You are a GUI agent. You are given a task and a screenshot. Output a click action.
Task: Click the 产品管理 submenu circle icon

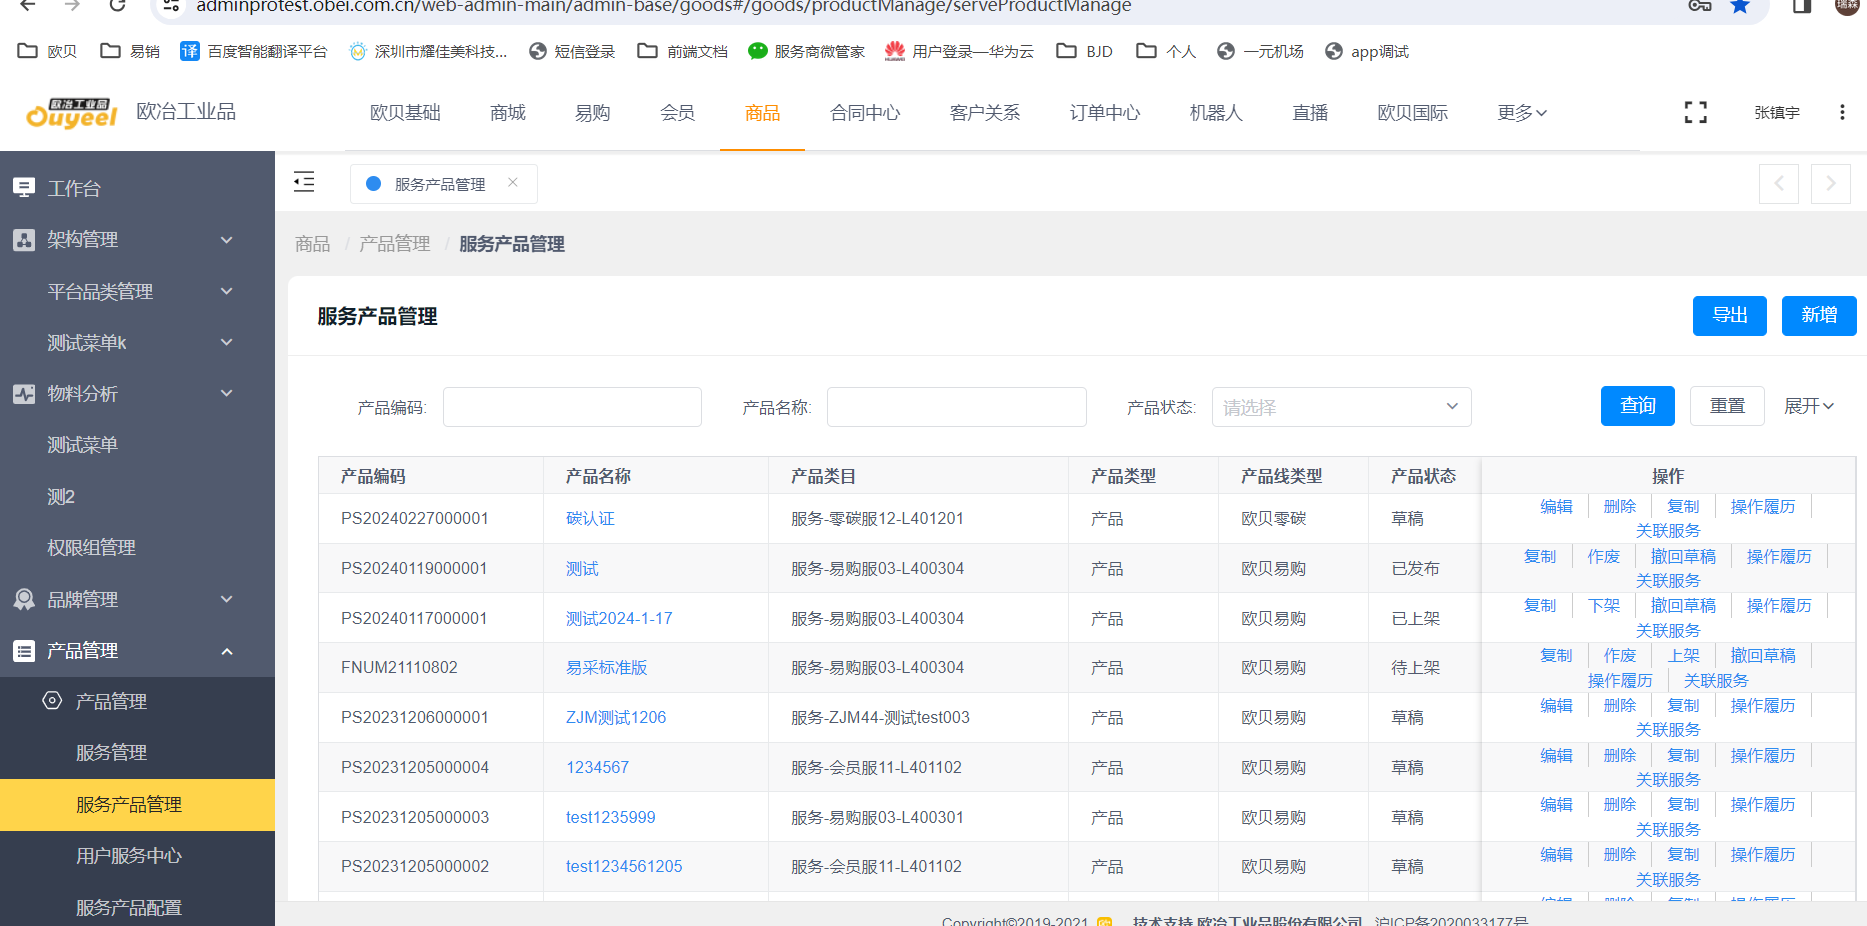click(52, 701)
